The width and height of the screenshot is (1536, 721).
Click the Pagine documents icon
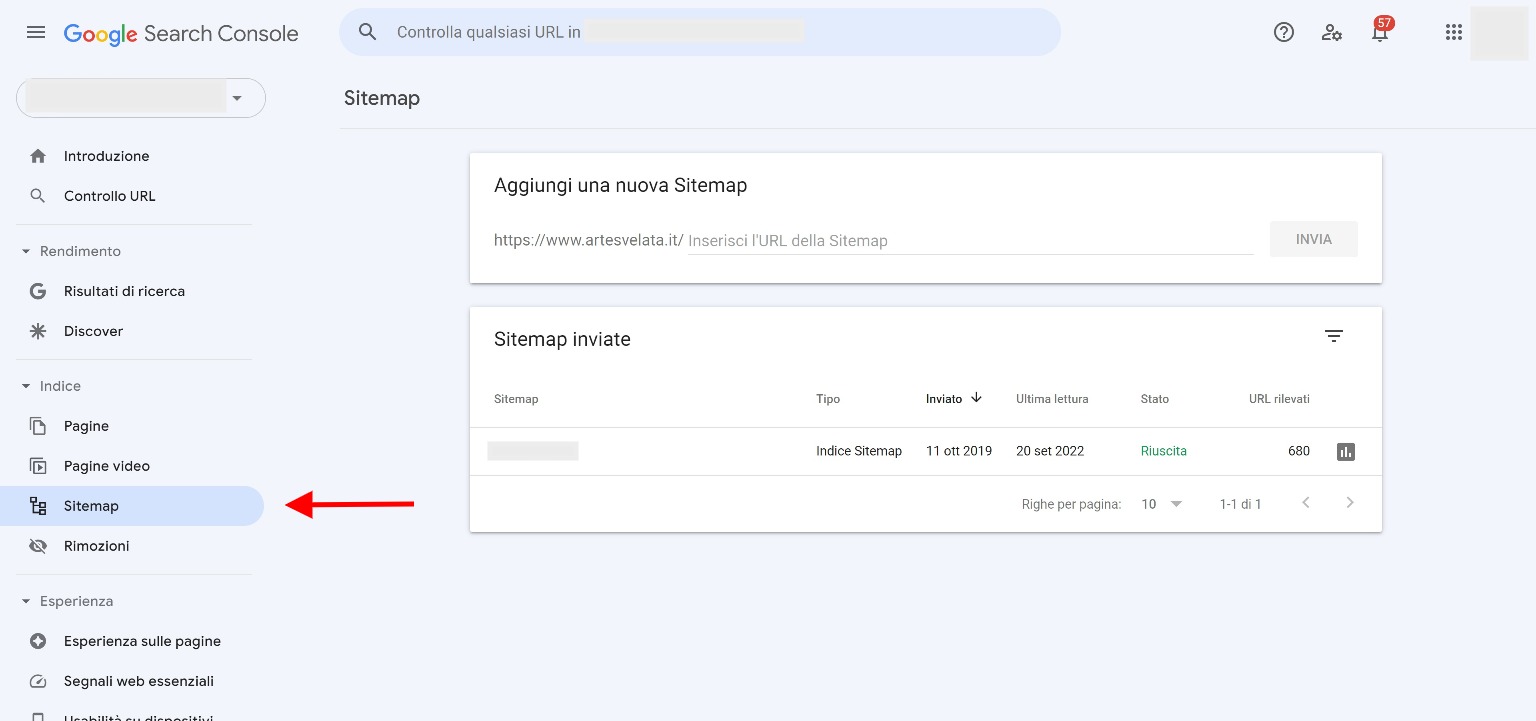pos(38,426)
